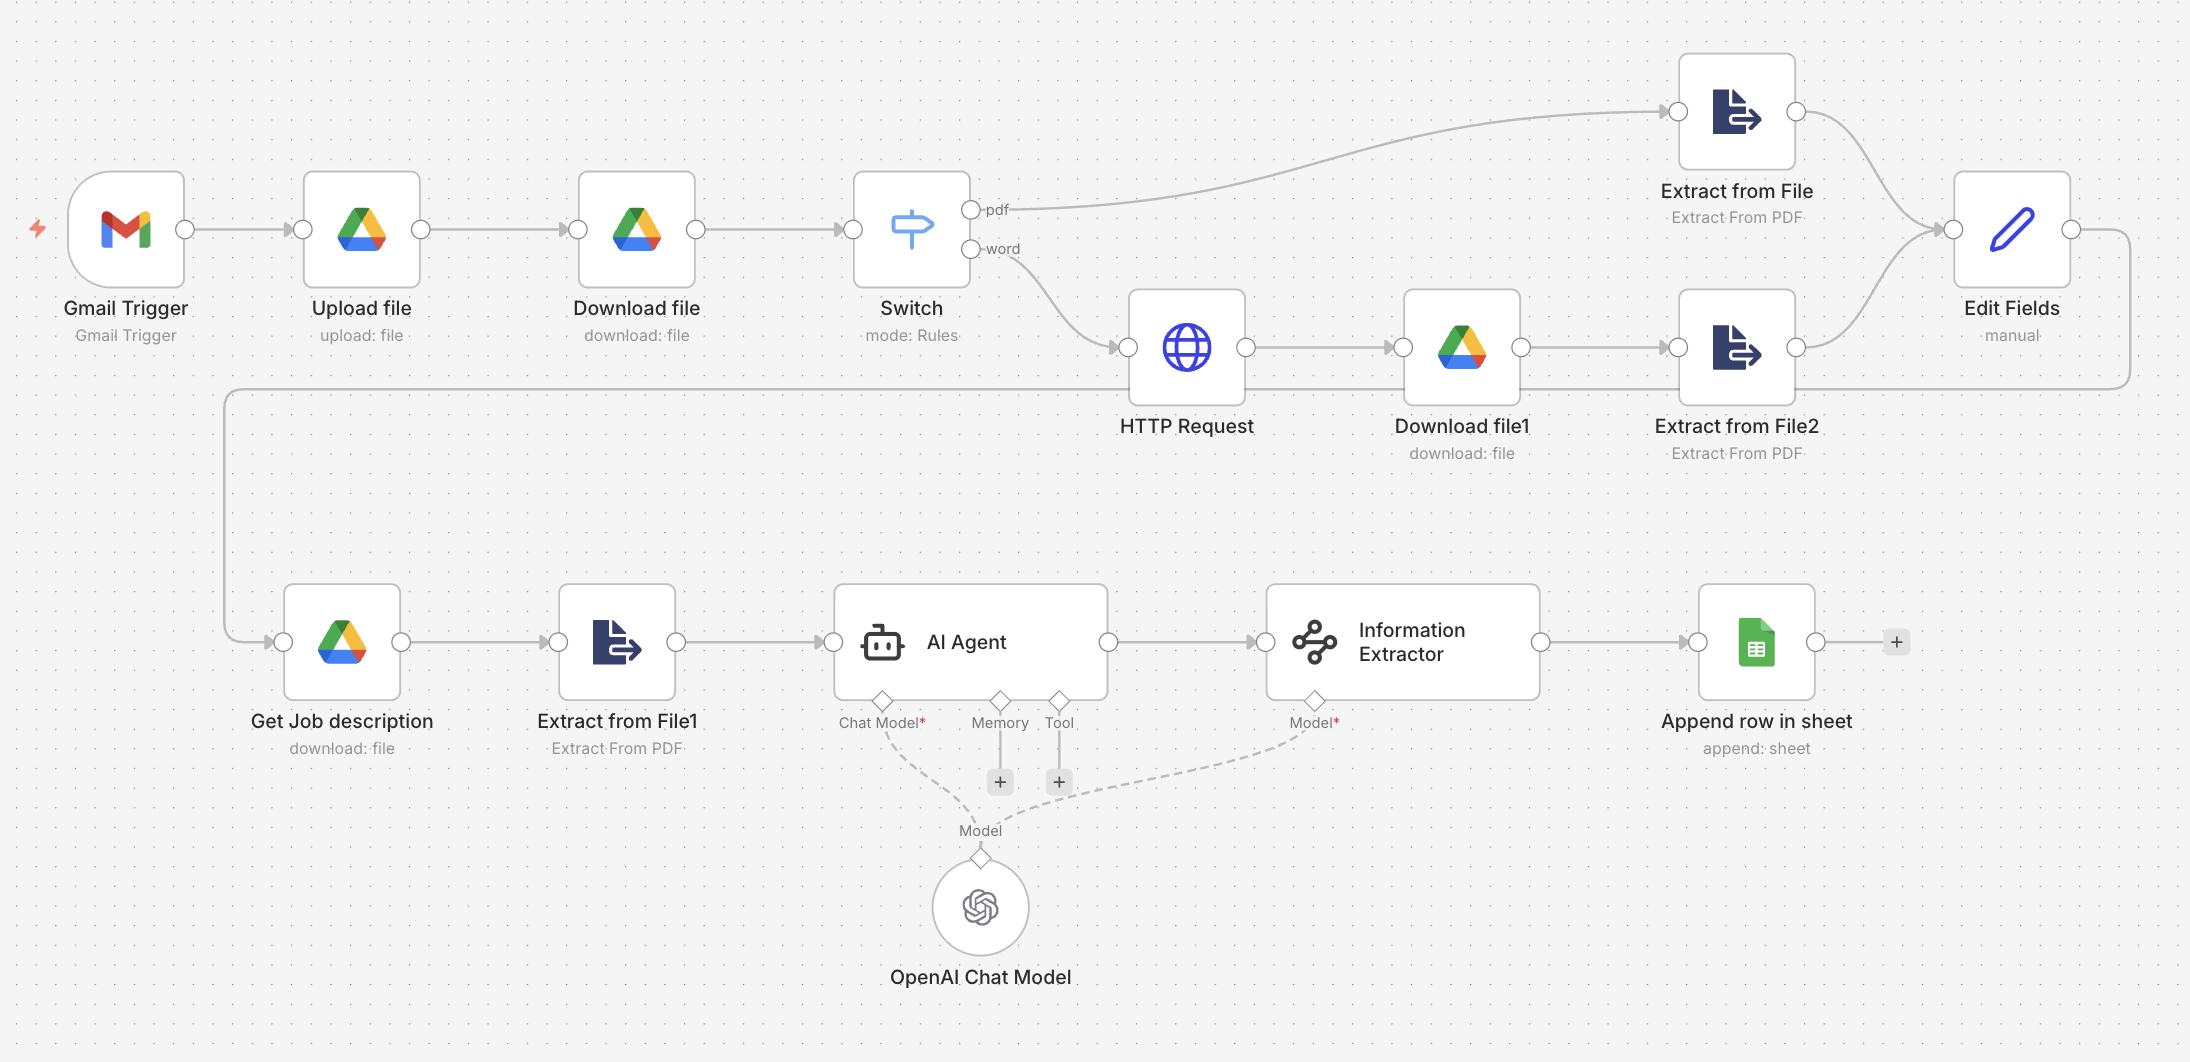Select the Switch node signpost icon
Image resolution: width=2190 pixels, height=1062 pixels.
(x=912, y=230)
